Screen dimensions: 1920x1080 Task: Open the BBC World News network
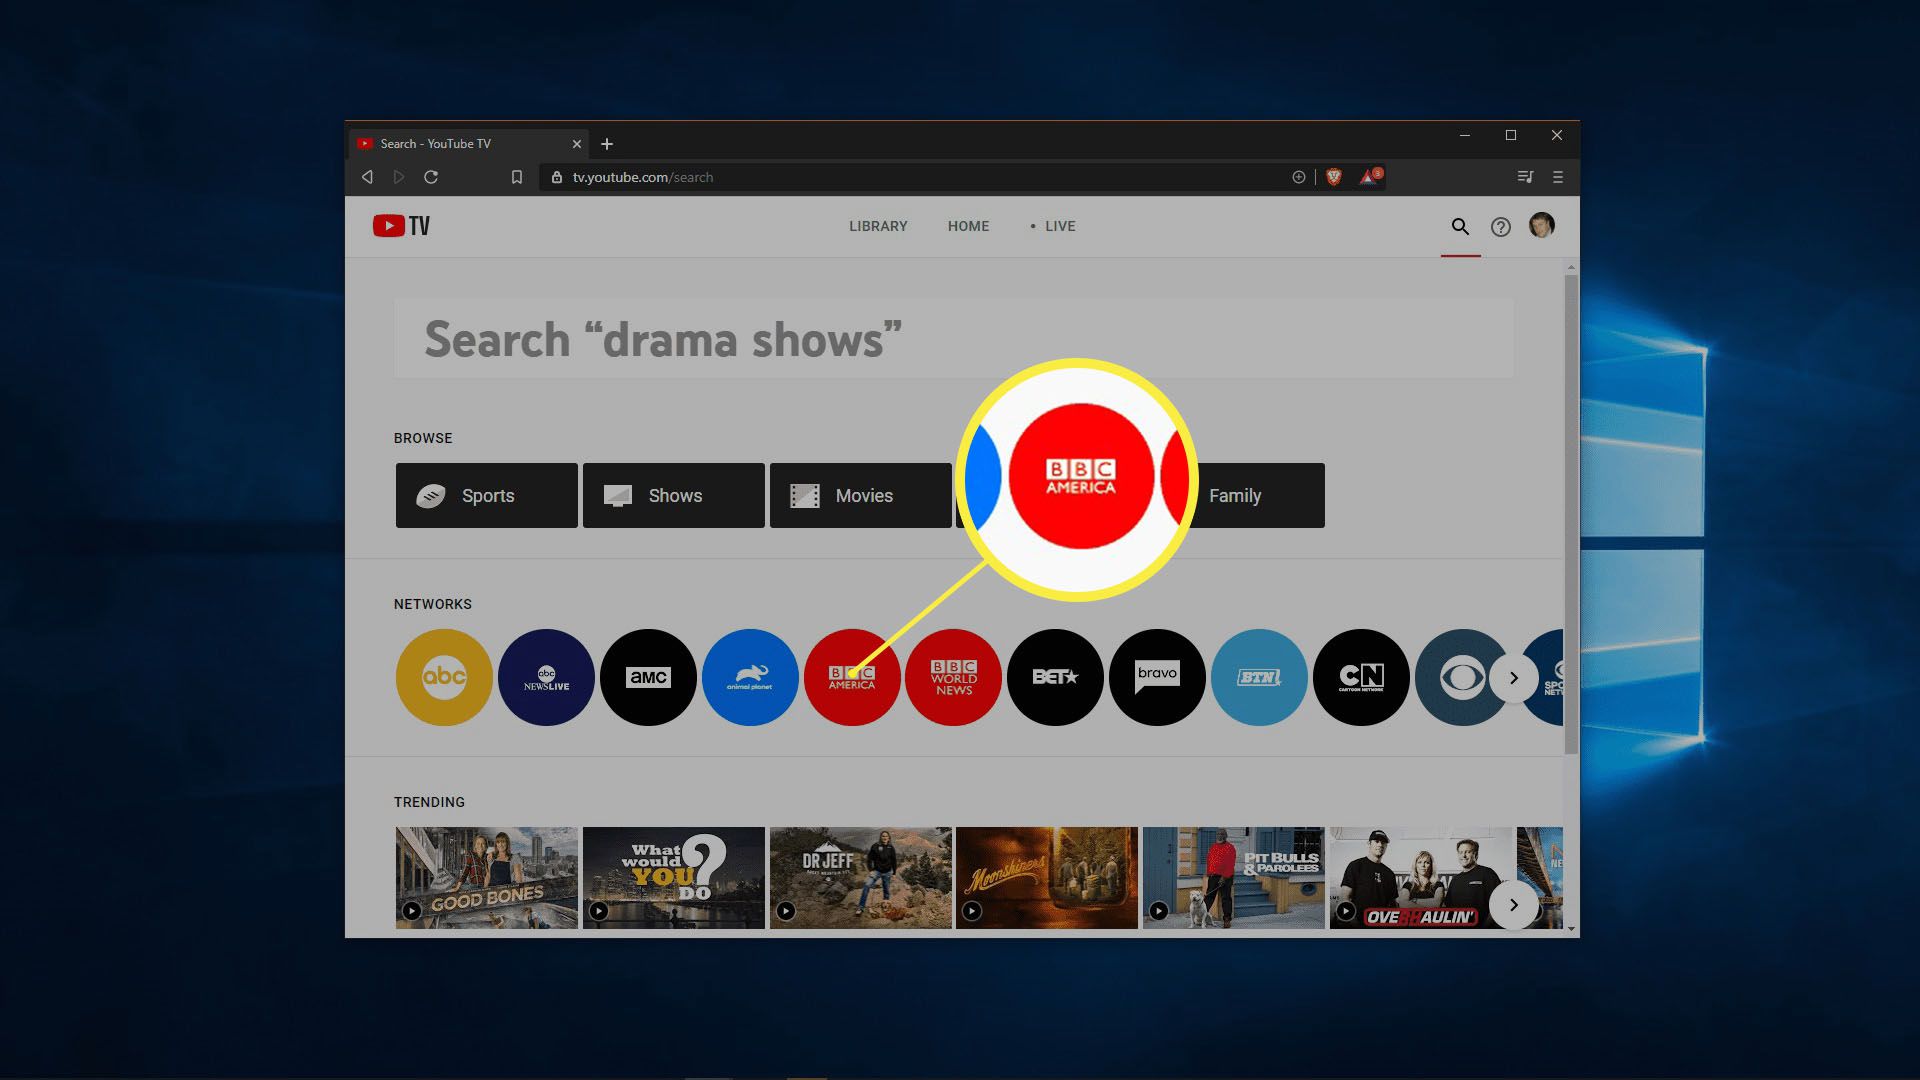[x=953, y=677]
